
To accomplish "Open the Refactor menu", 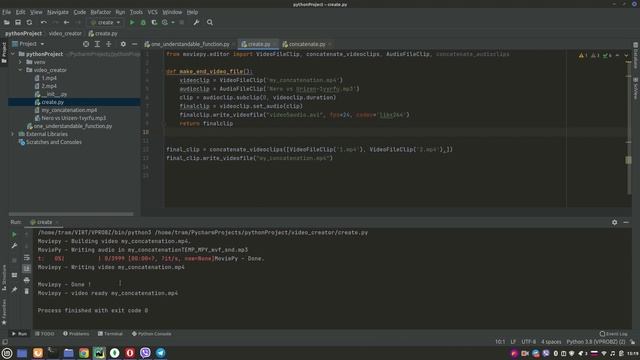I will (x=100, y=12).
